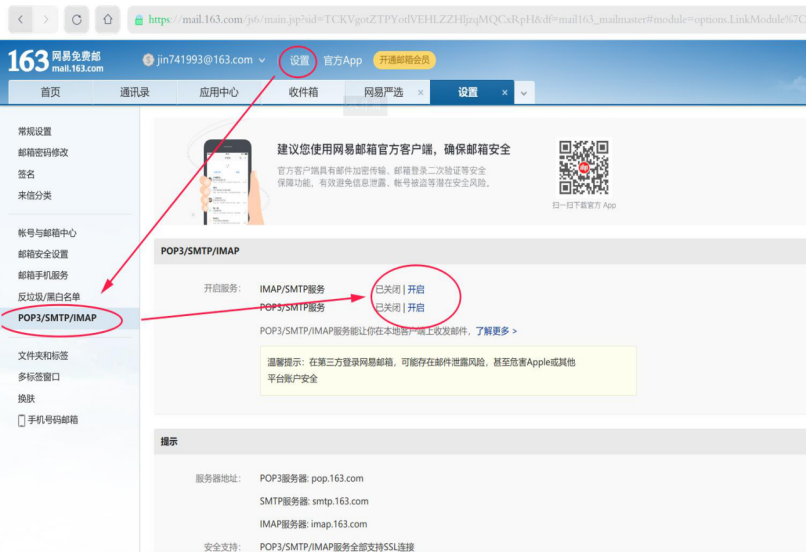Open the browser home icon

pos(107,20)
